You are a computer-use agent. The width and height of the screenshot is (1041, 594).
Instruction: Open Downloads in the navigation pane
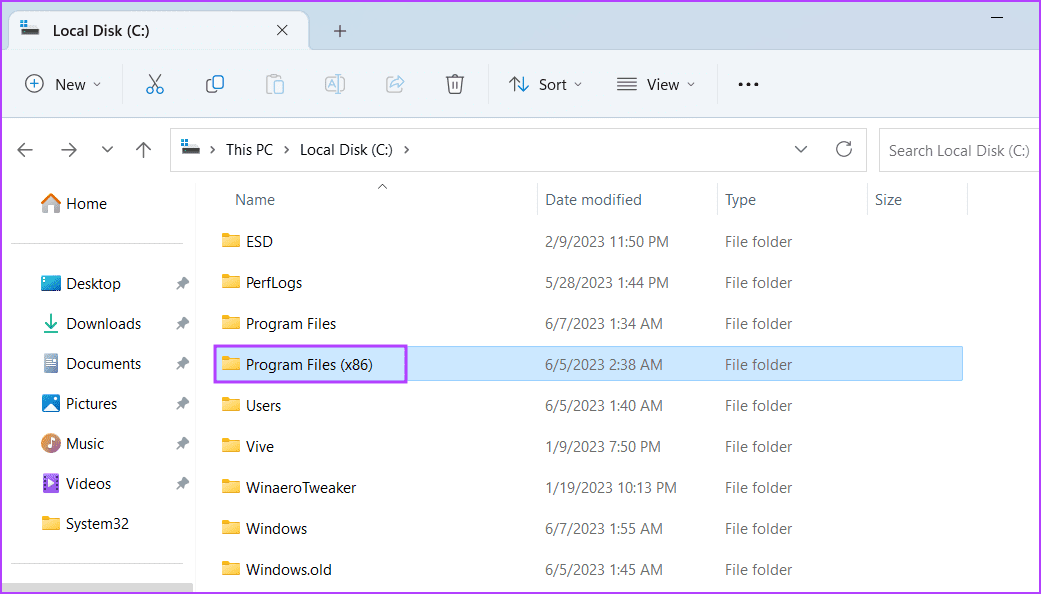pyautogui.click(x=92, y=324)
